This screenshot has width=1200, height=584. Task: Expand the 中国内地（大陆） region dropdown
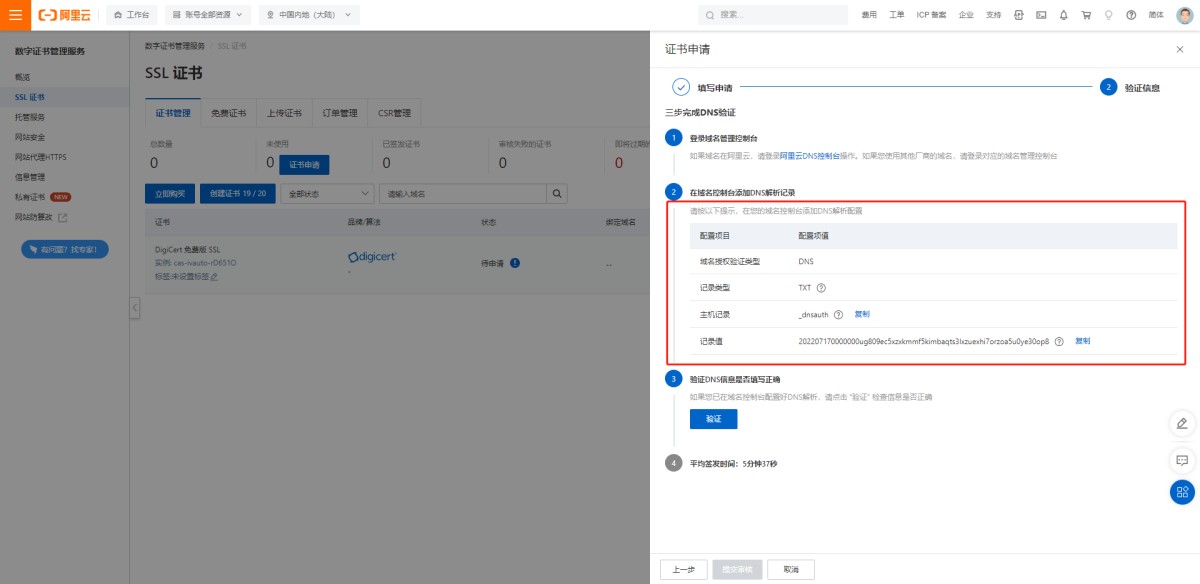pyautogui.click(x=309, y=15)
